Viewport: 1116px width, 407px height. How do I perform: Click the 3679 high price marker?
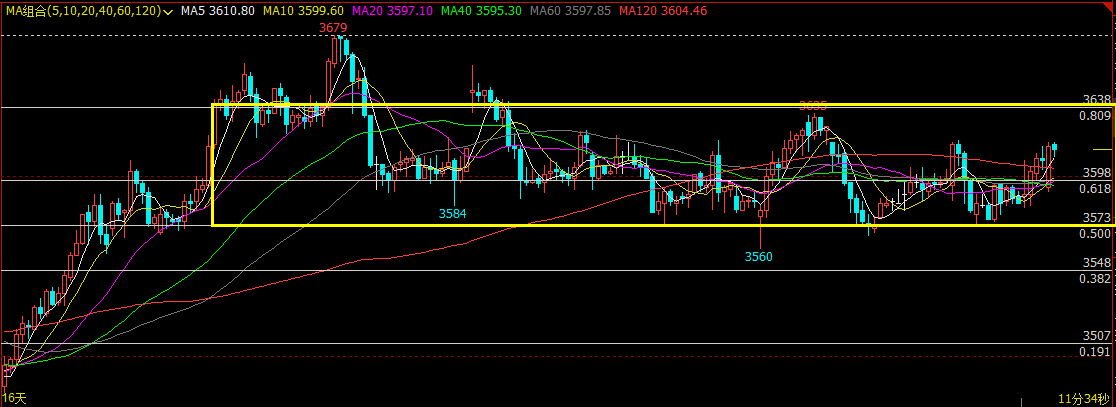click(x=333, y=28)
